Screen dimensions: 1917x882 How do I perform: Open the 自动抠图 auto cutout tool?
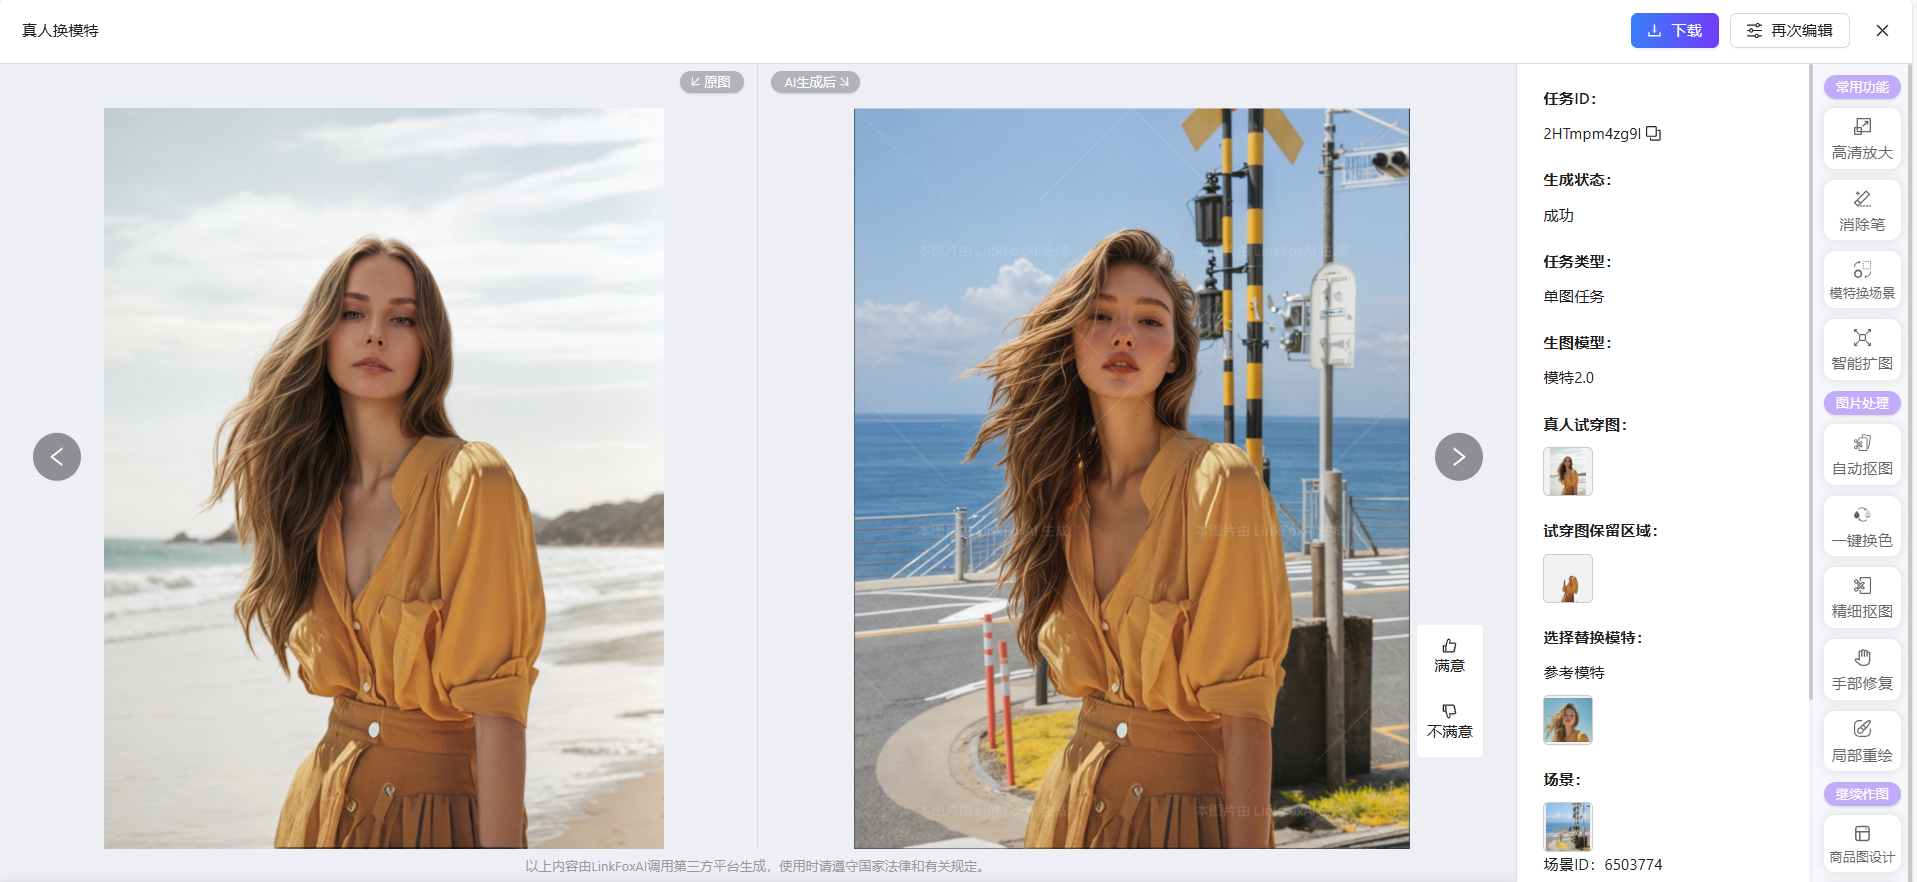pos(1862,455)
